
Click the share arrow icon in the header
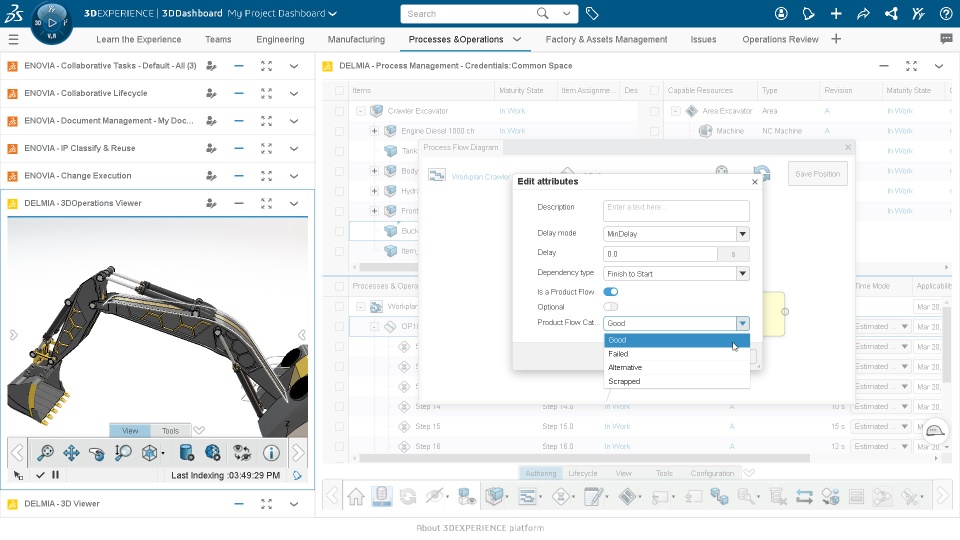point(863,13)
